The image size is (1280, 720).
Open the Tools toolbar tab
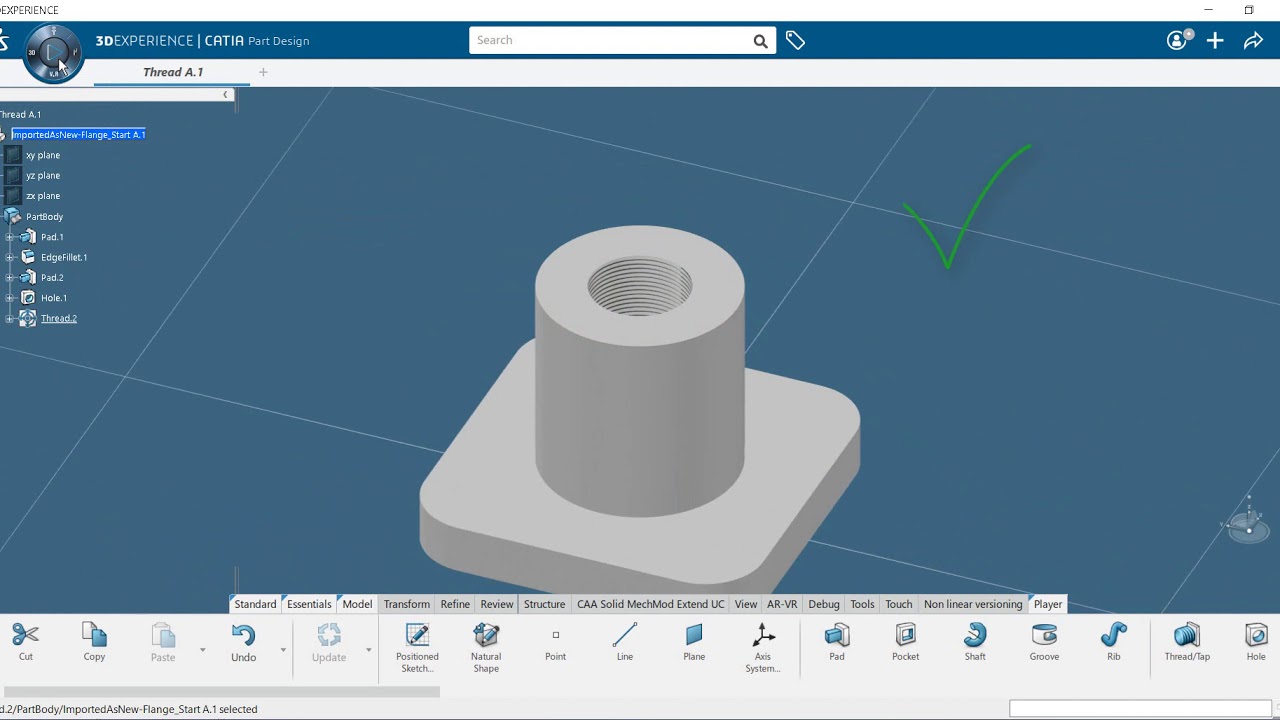pyautogui.click(x=862, y=604)
